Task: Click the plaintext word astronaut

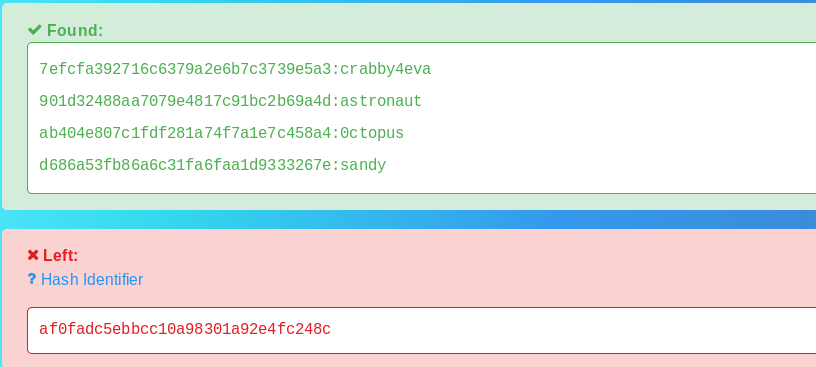Action: 381,101
